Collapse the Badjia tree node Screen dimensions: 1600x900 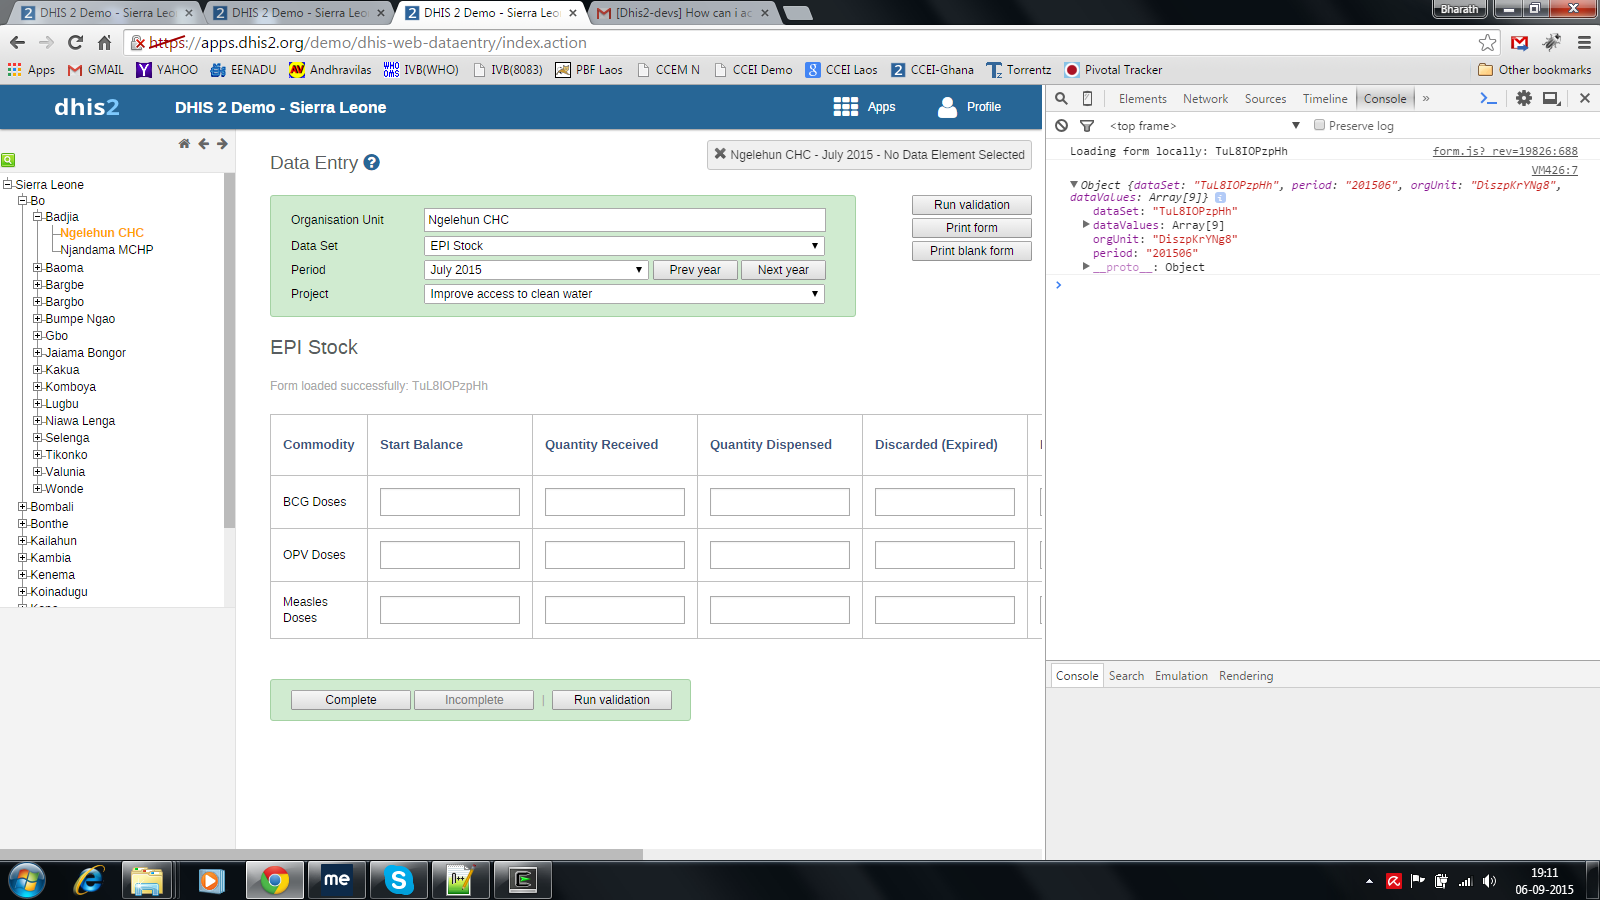tap(38, 217)
